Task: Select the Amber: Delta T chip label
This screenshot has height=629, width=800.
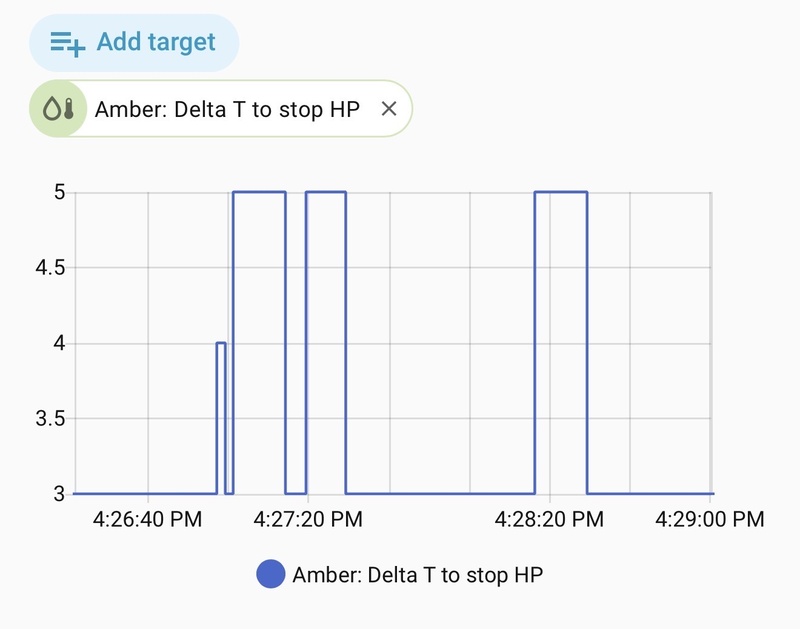Action: (x=227, y=109)
